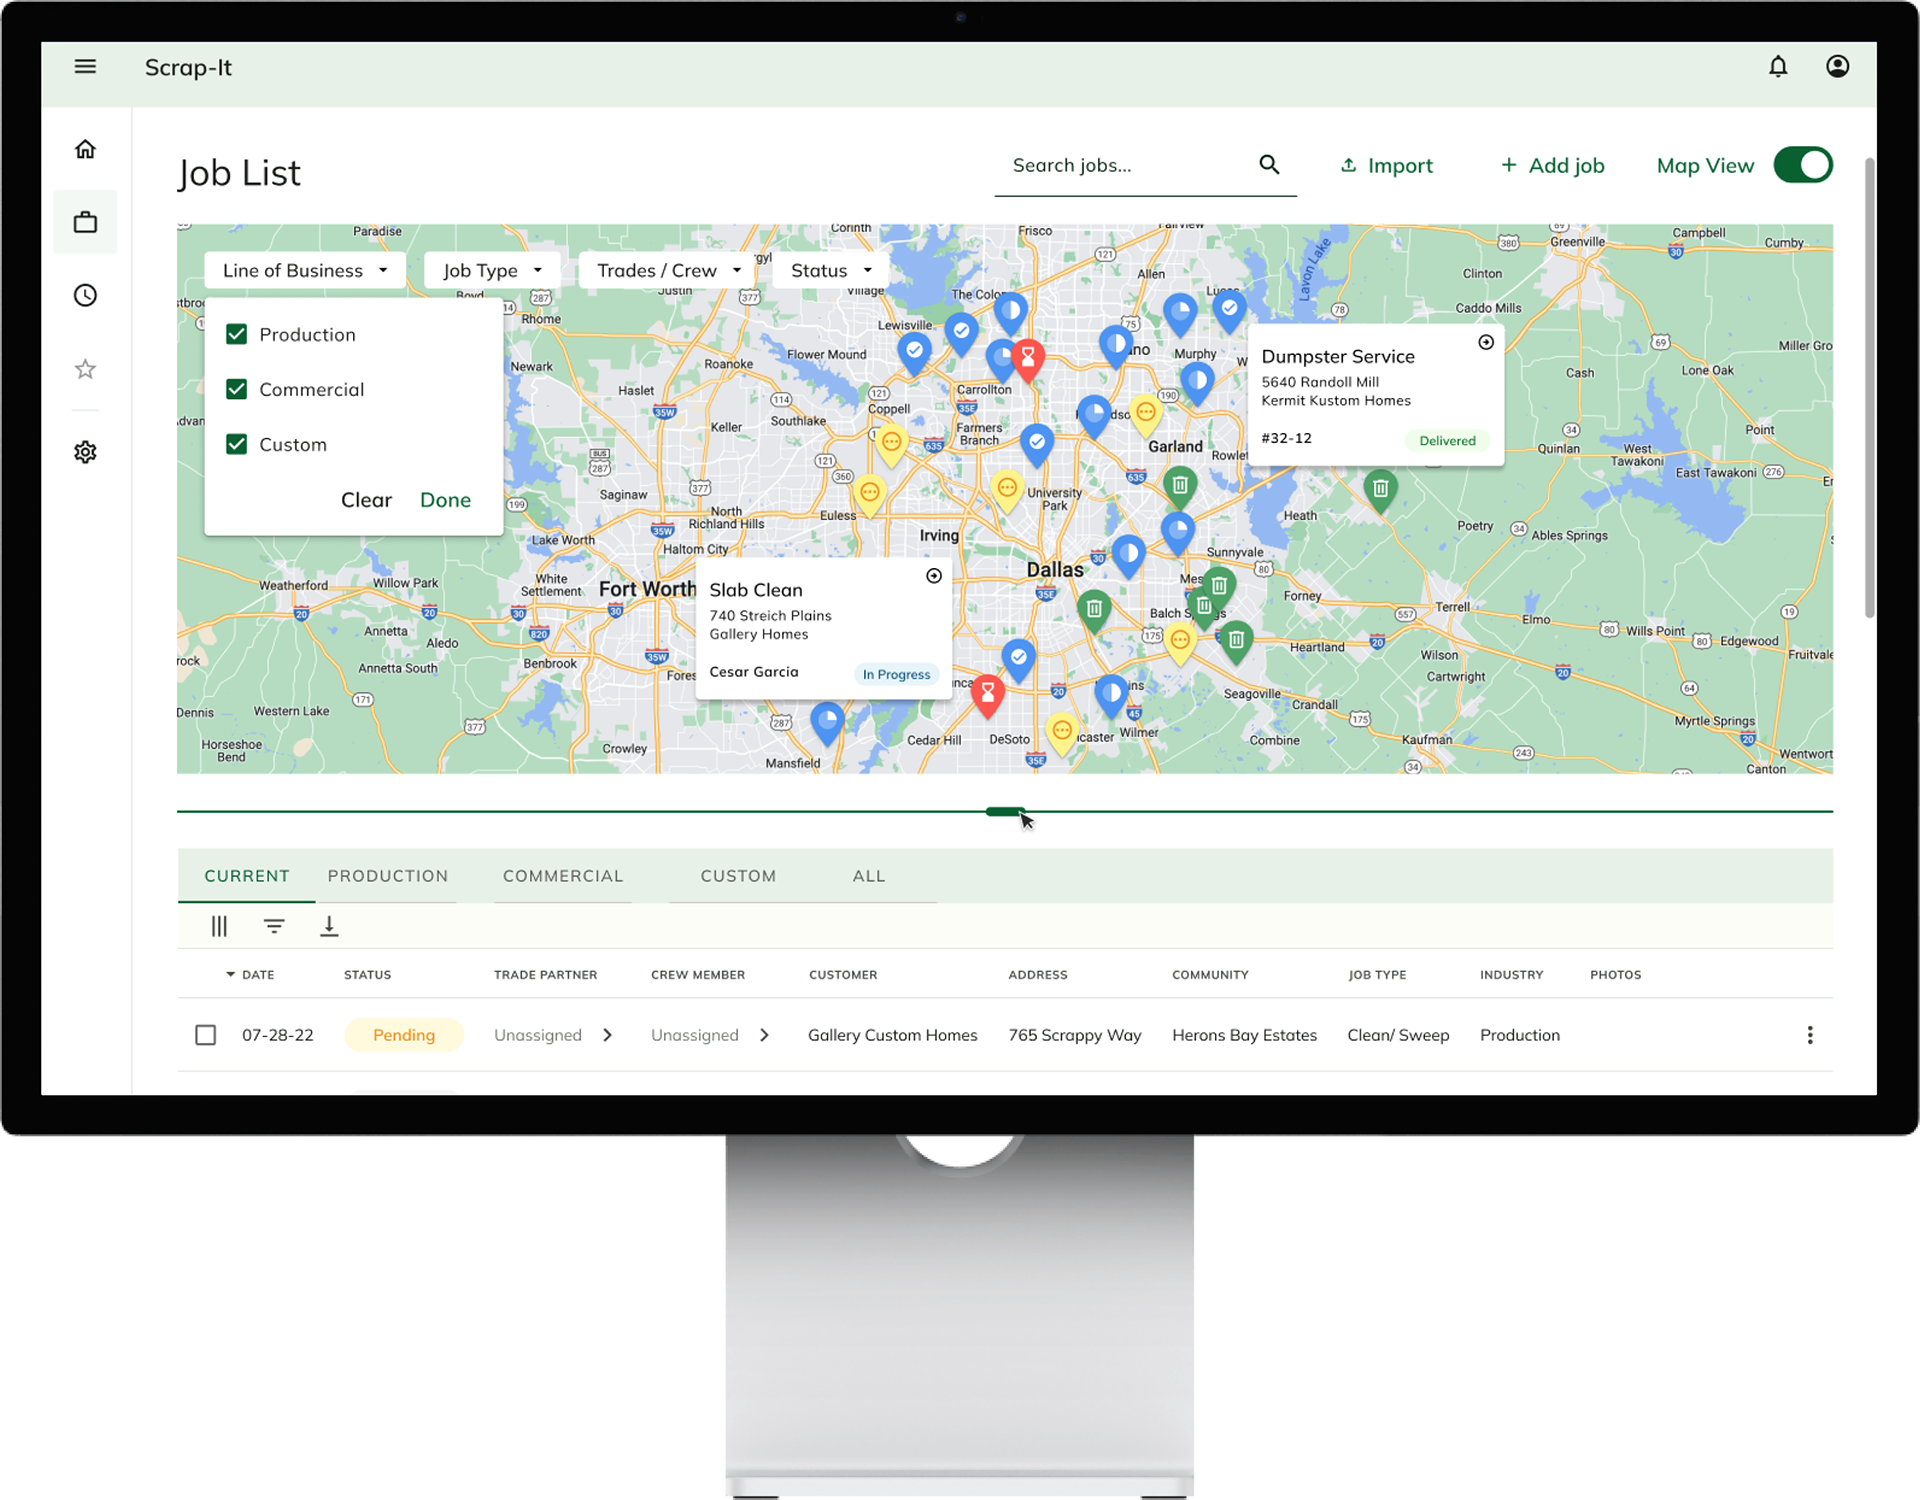Open notifications bell icon

coord(1778,67)
